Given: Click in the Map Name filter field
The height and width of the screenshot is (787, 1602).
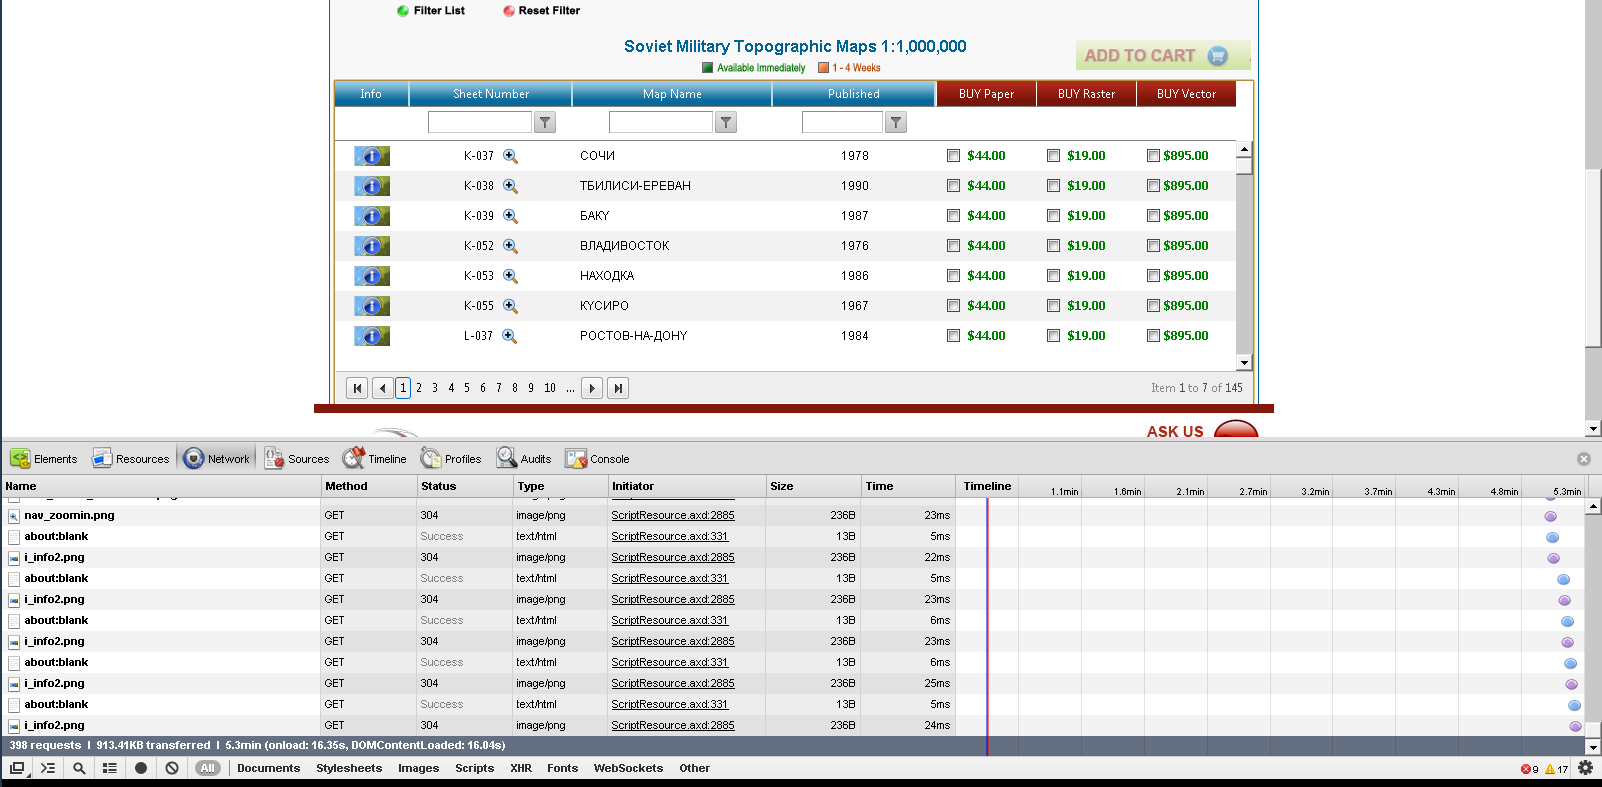Looking at the screenshot, I should pyautogui.click(x=661, y=122).
